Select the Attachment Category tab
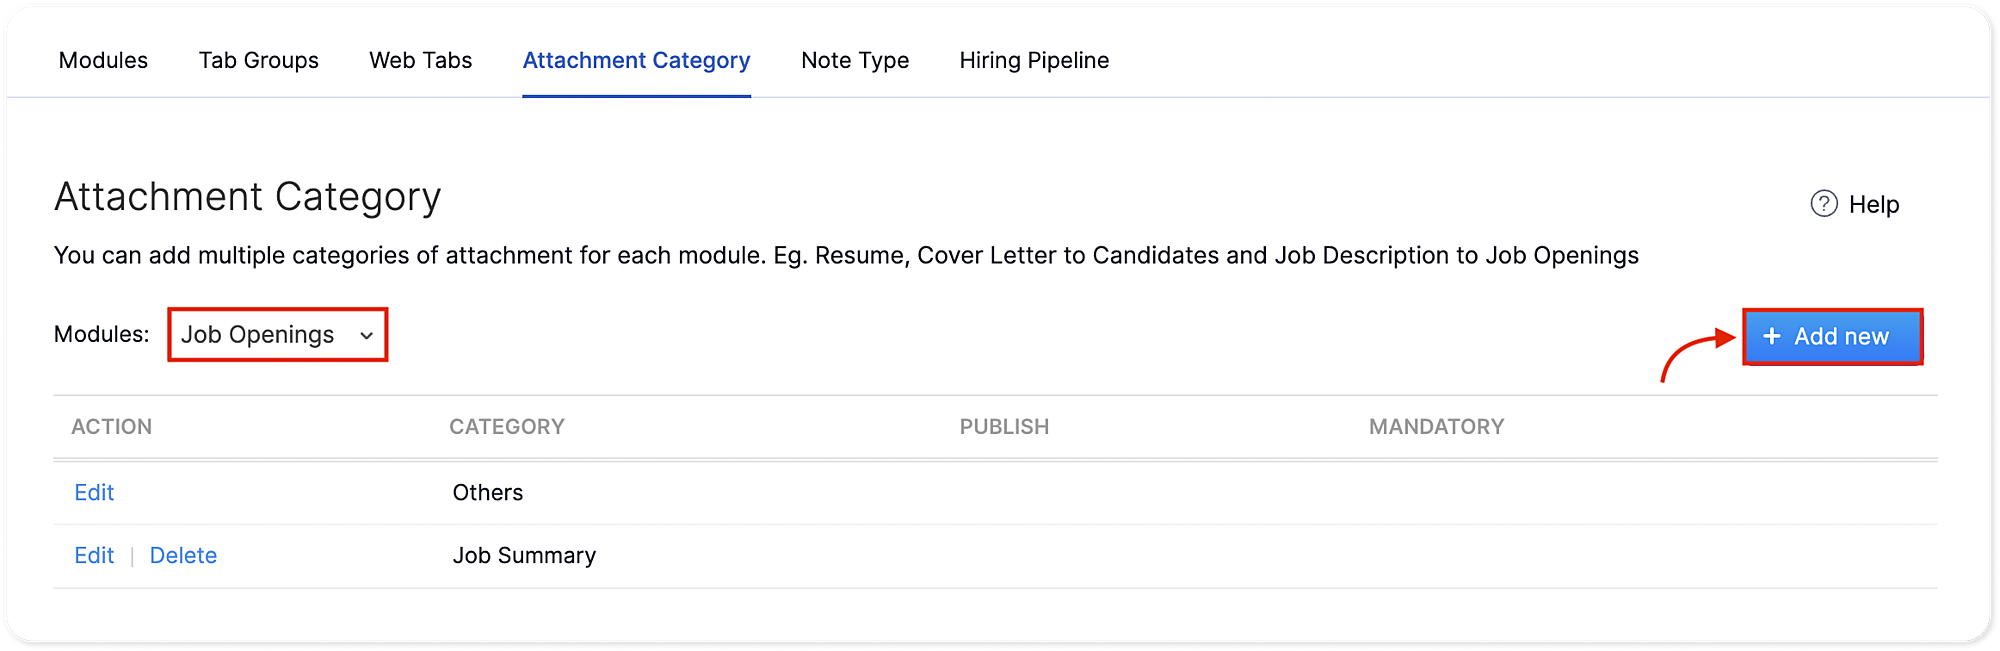The width and height of the screenshot is (2000, 651). (x=636, y=60)
